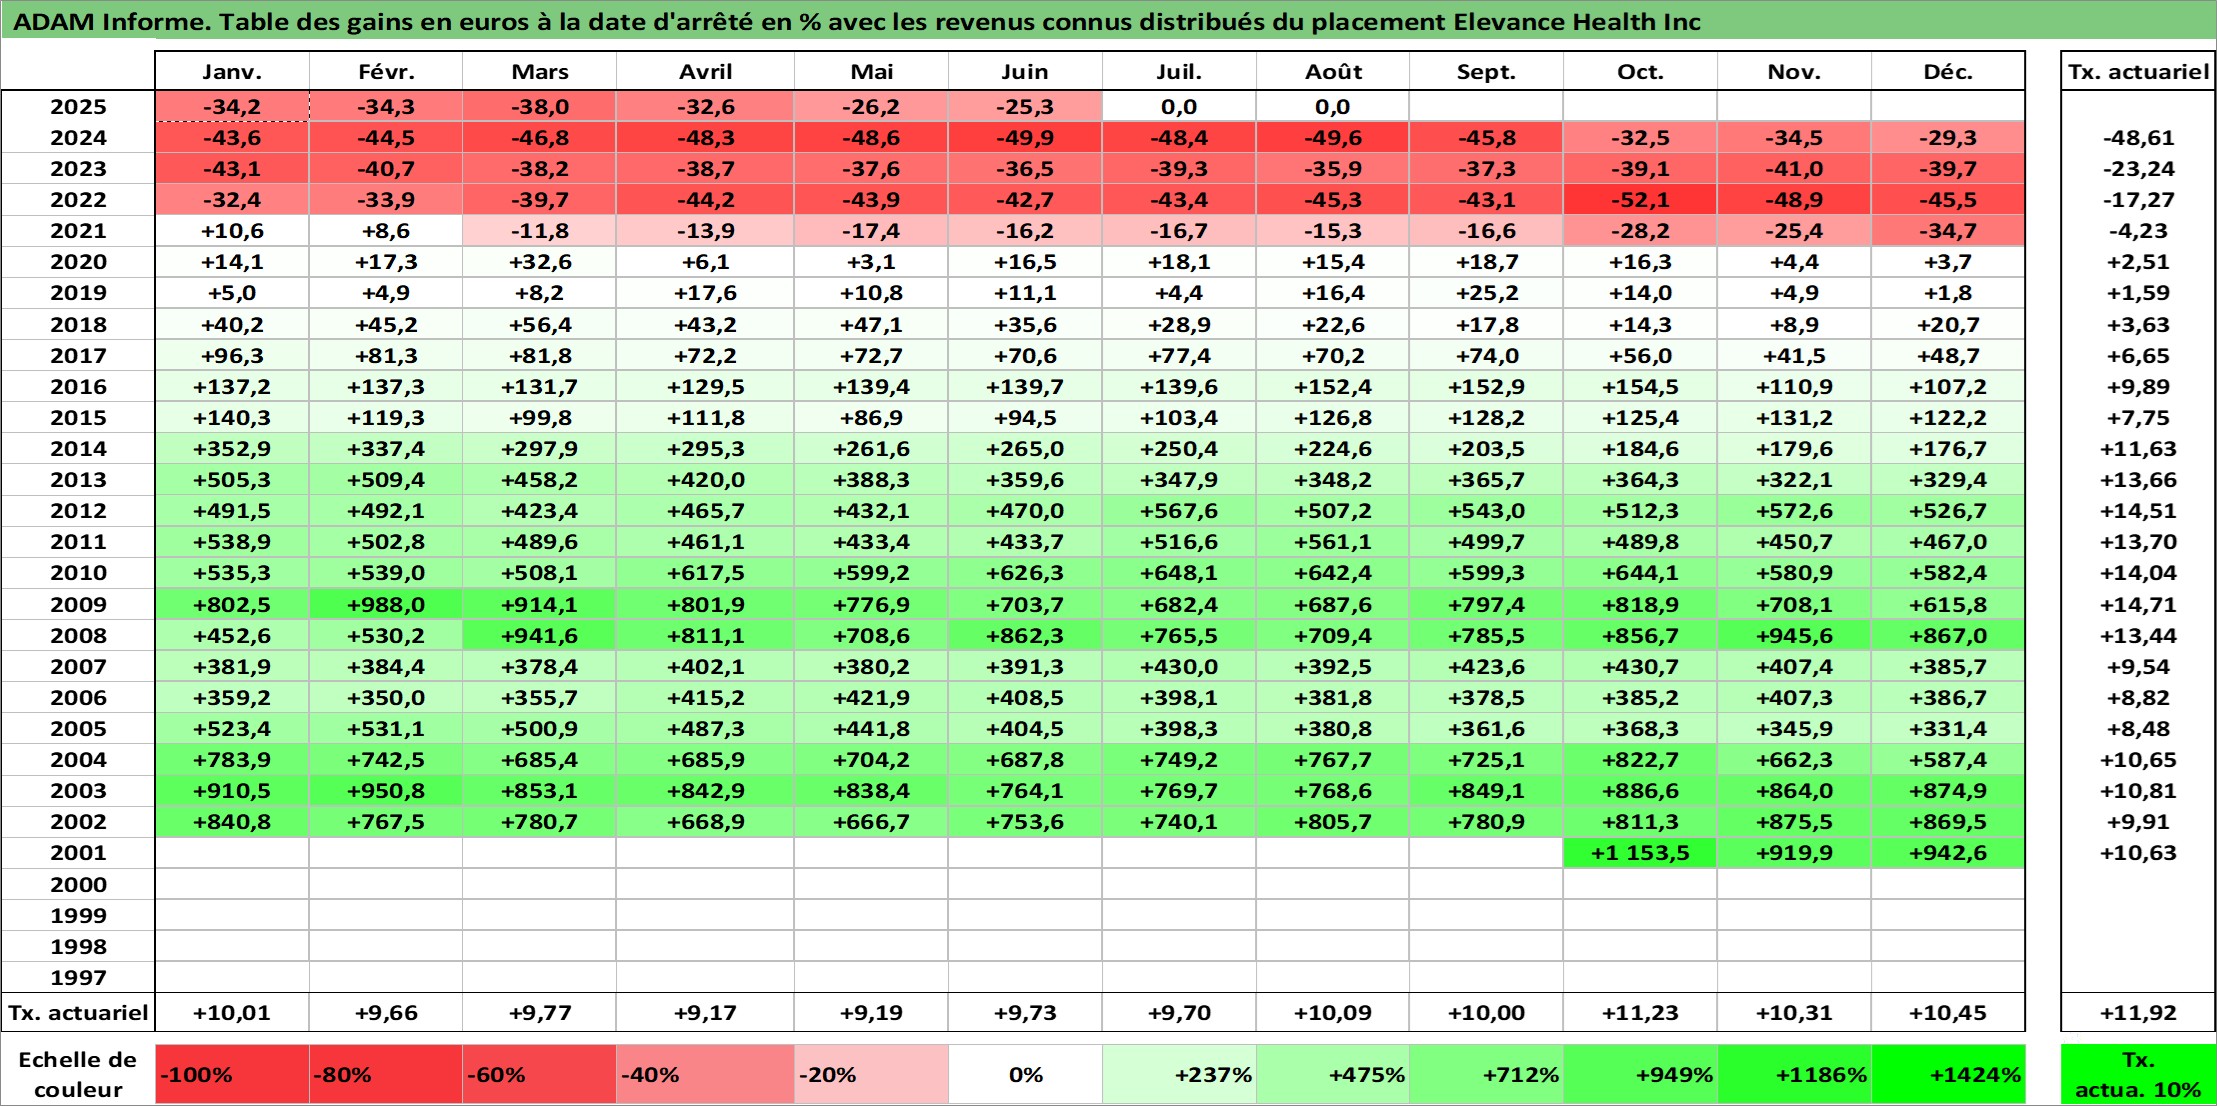
Task: Click the +1424% green color scale swatch
Action: click(x=1948, y=1075)
